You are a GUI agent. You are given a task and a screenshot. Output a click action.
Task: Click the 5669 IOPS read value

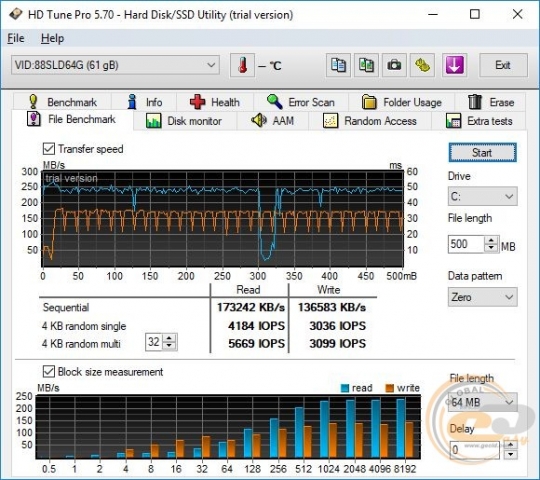(256, 343)
